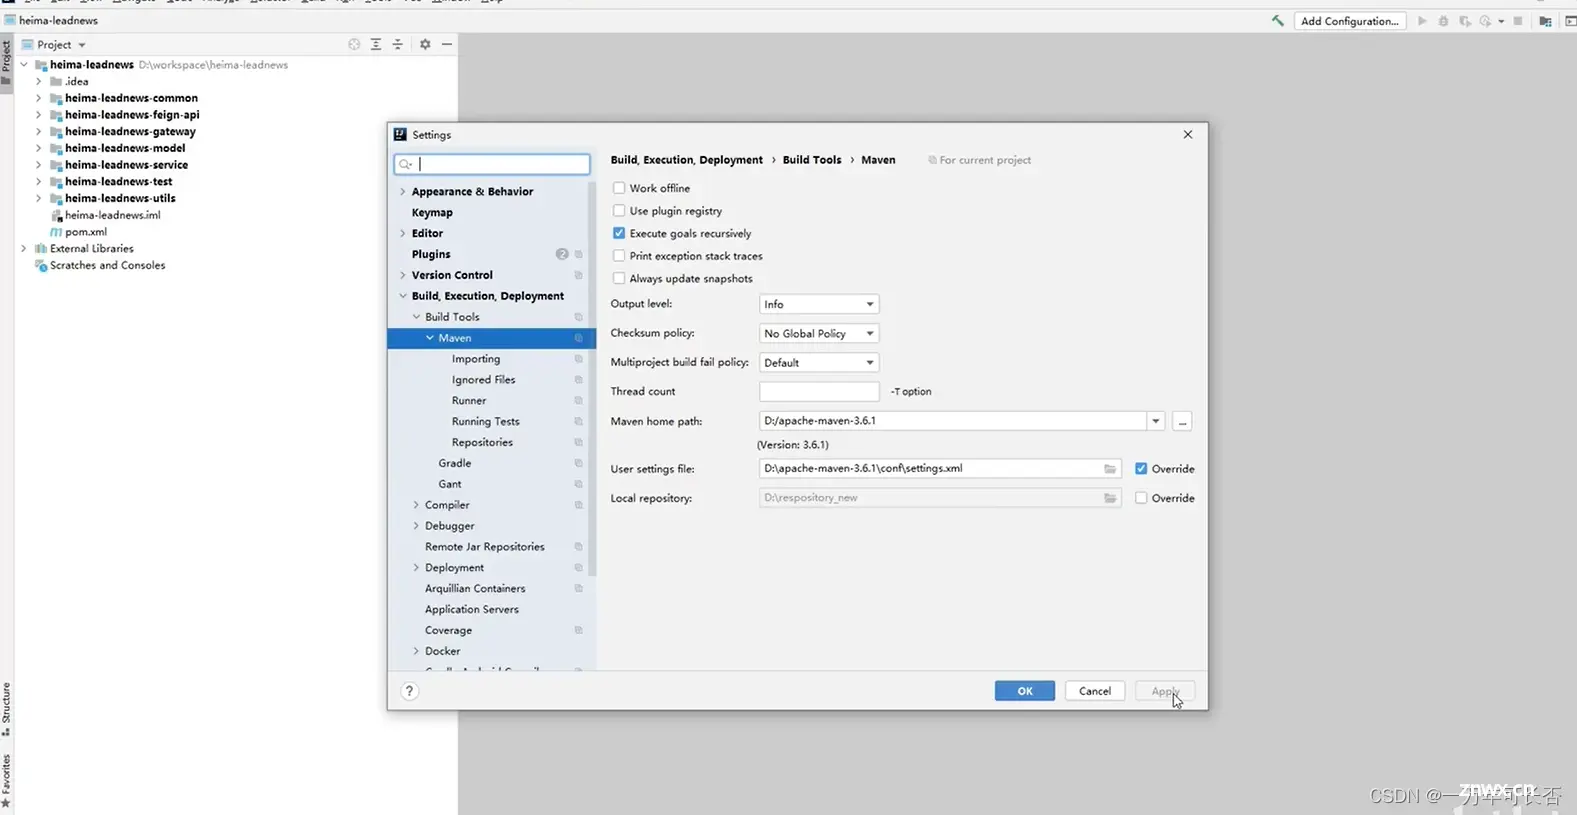Click Build, Execution, Deployment breadcrumb
1577x815 pixels.
[x=686, y=160]
